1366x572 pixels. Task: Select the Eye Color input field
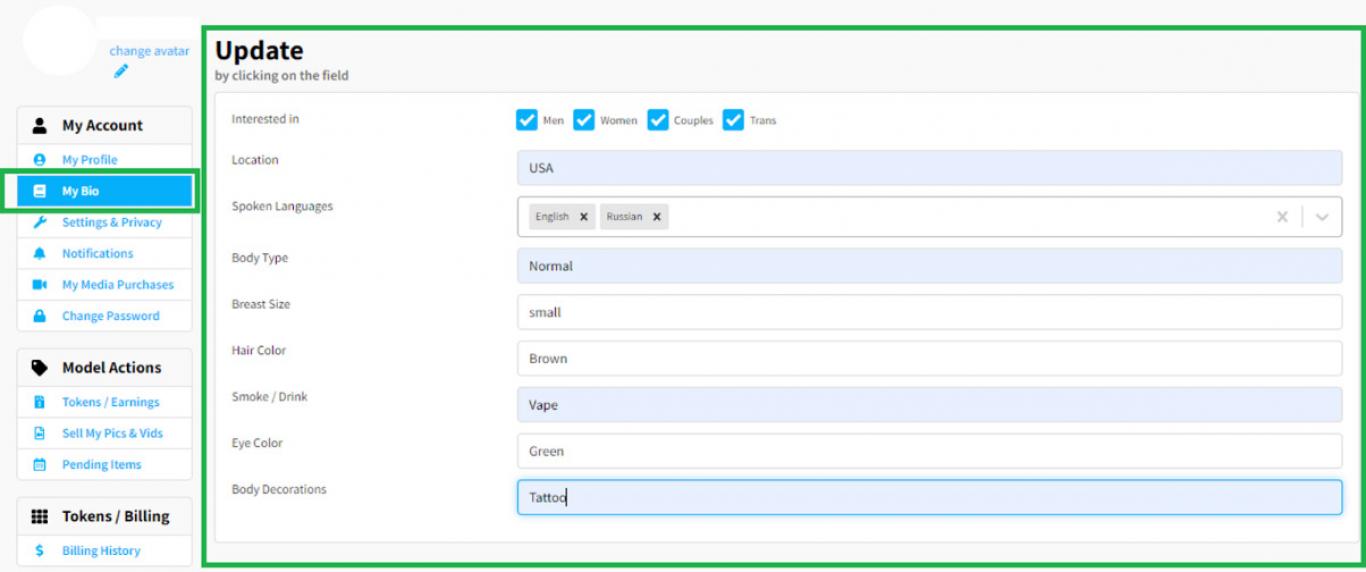tap(930, 451)
